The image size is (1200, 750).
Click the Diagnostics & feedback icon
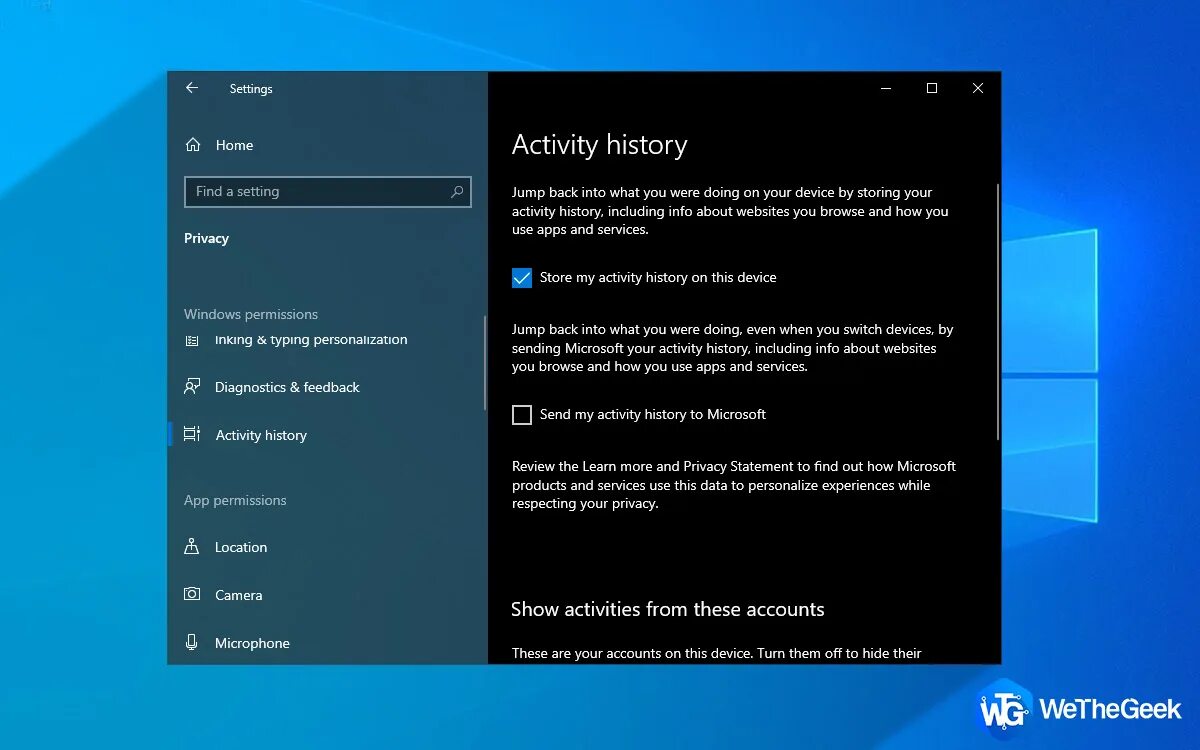[x=192, y=387]
